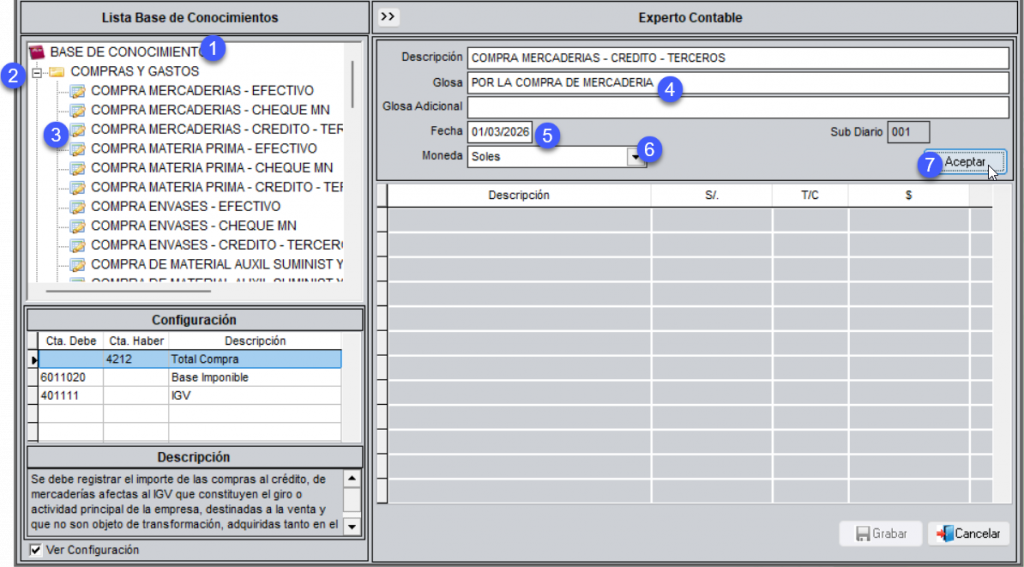The width and height of the screenshot is (1024, 567).
Task: Click icon beside COMPRA MATERIA PRIMA - EFECTIVO
Action: click(78, 149)
